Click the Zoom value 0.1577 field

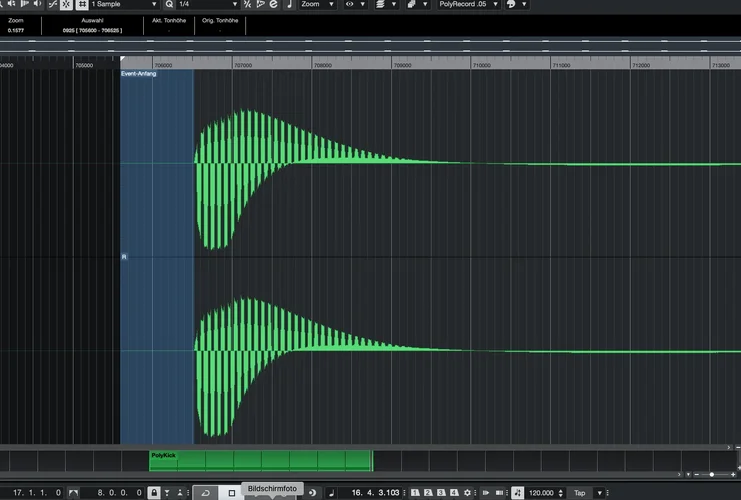pyautogui.click(x=16, y=30)
